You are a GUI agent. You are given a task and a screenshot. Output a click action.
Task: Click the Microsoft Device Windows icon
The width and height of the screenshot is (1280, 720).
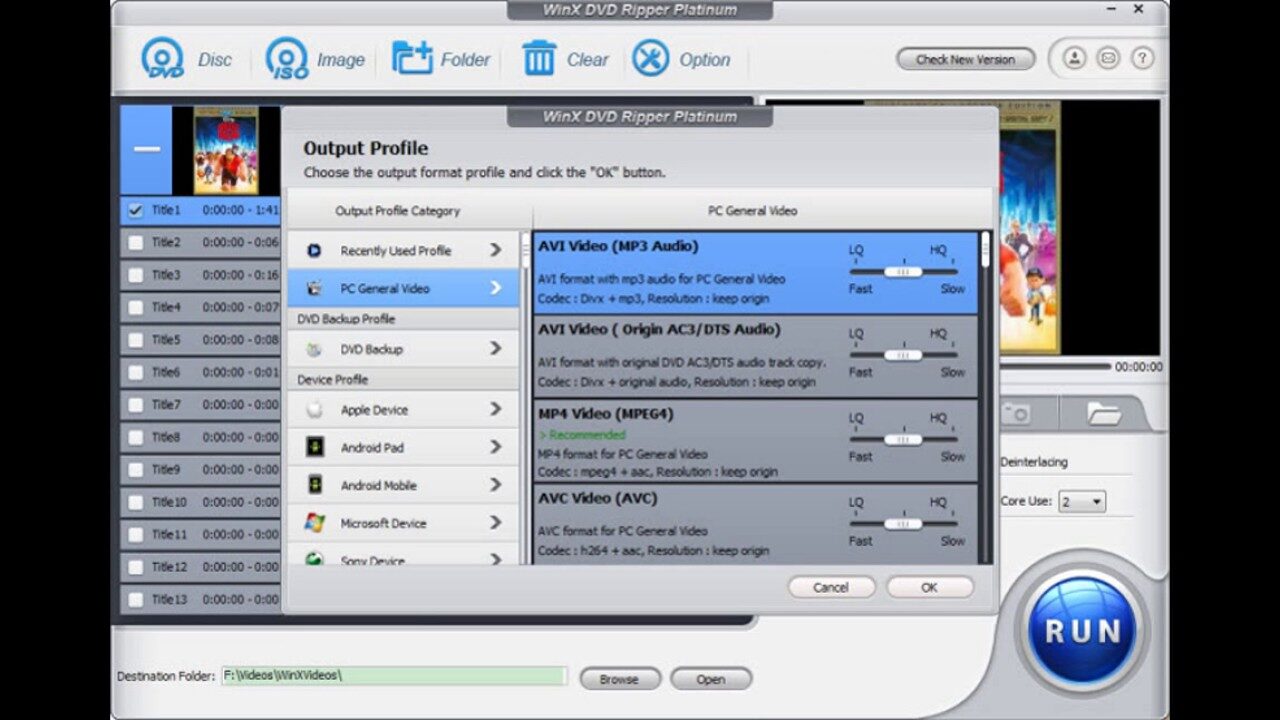(314, 523)
